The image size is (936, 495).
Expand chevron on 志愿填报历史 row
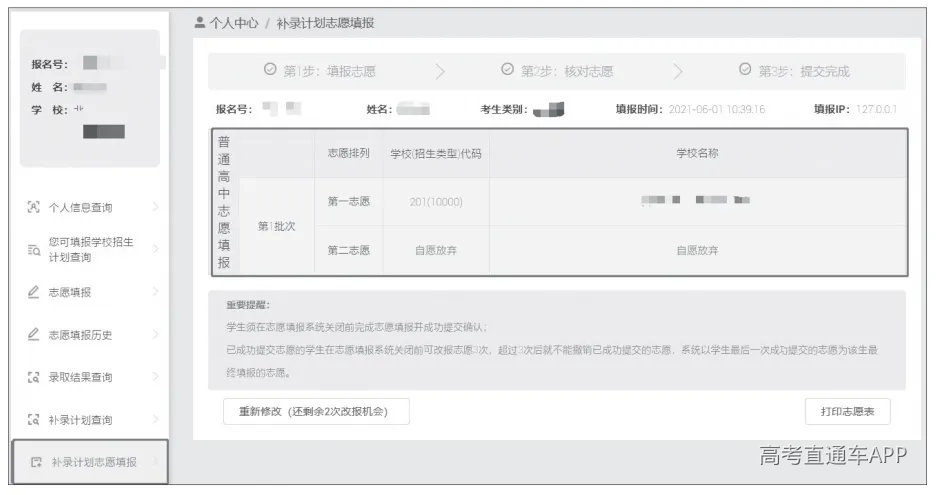(156, 334)
